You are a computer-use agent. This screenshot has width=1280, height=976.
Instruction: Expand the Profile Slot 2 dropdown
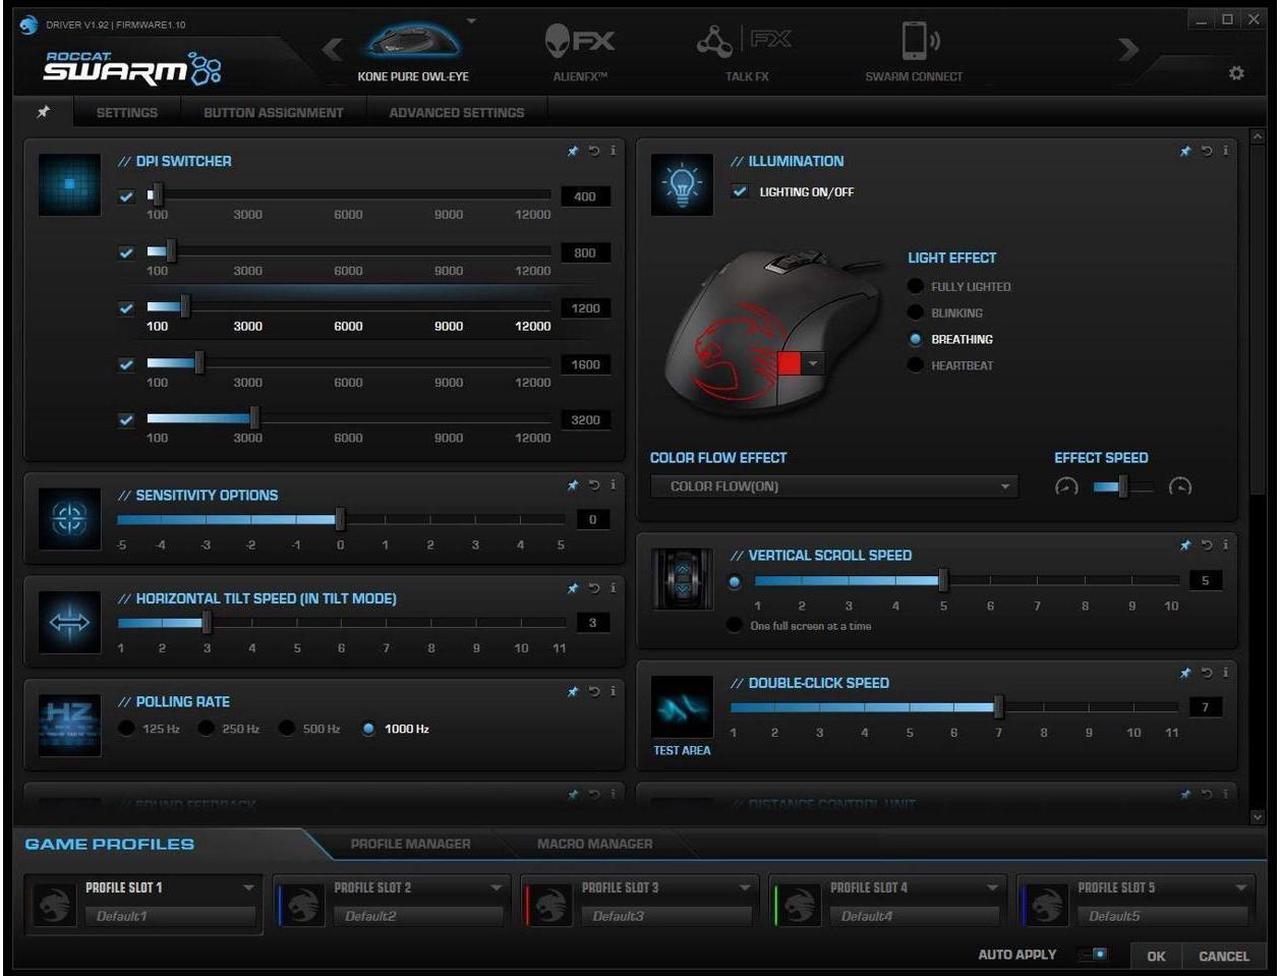pos(496,888)
